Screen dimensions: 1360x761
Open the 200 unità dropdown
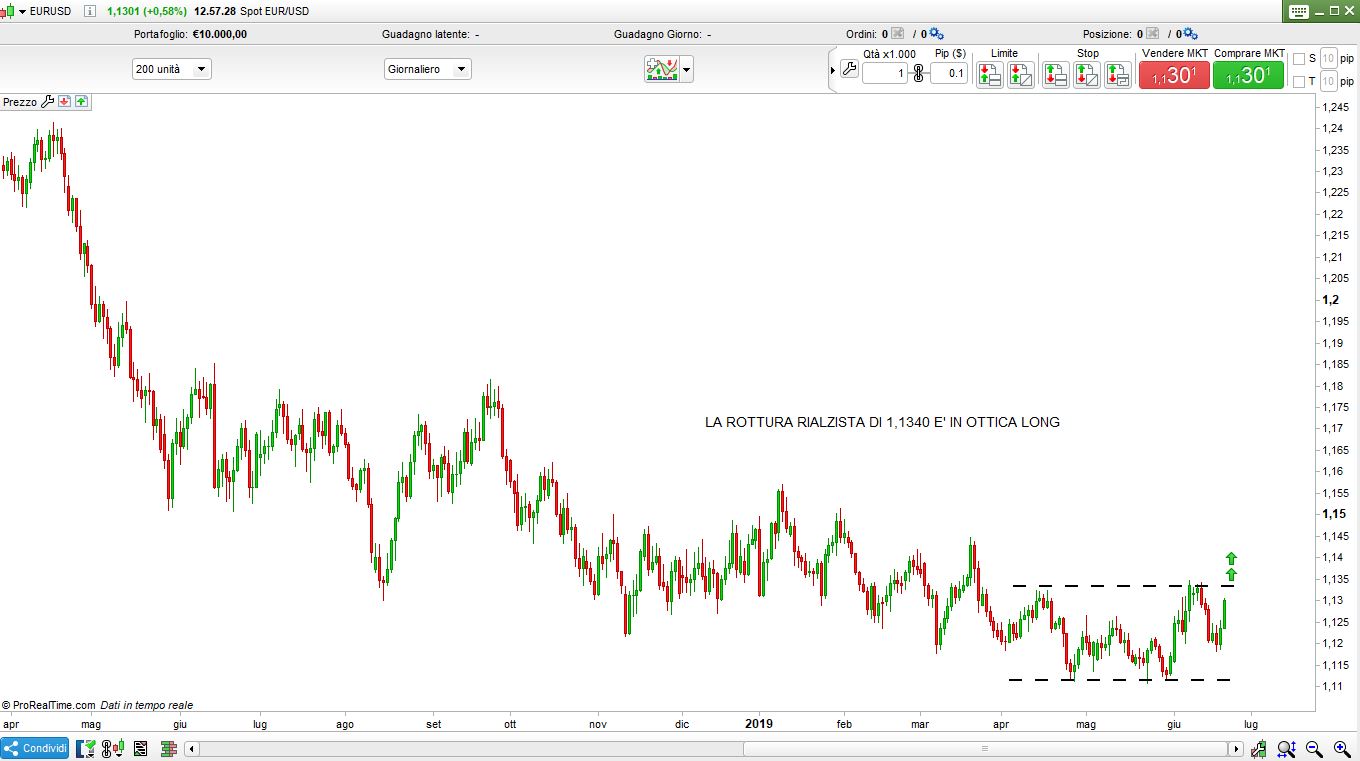[171, 69]
